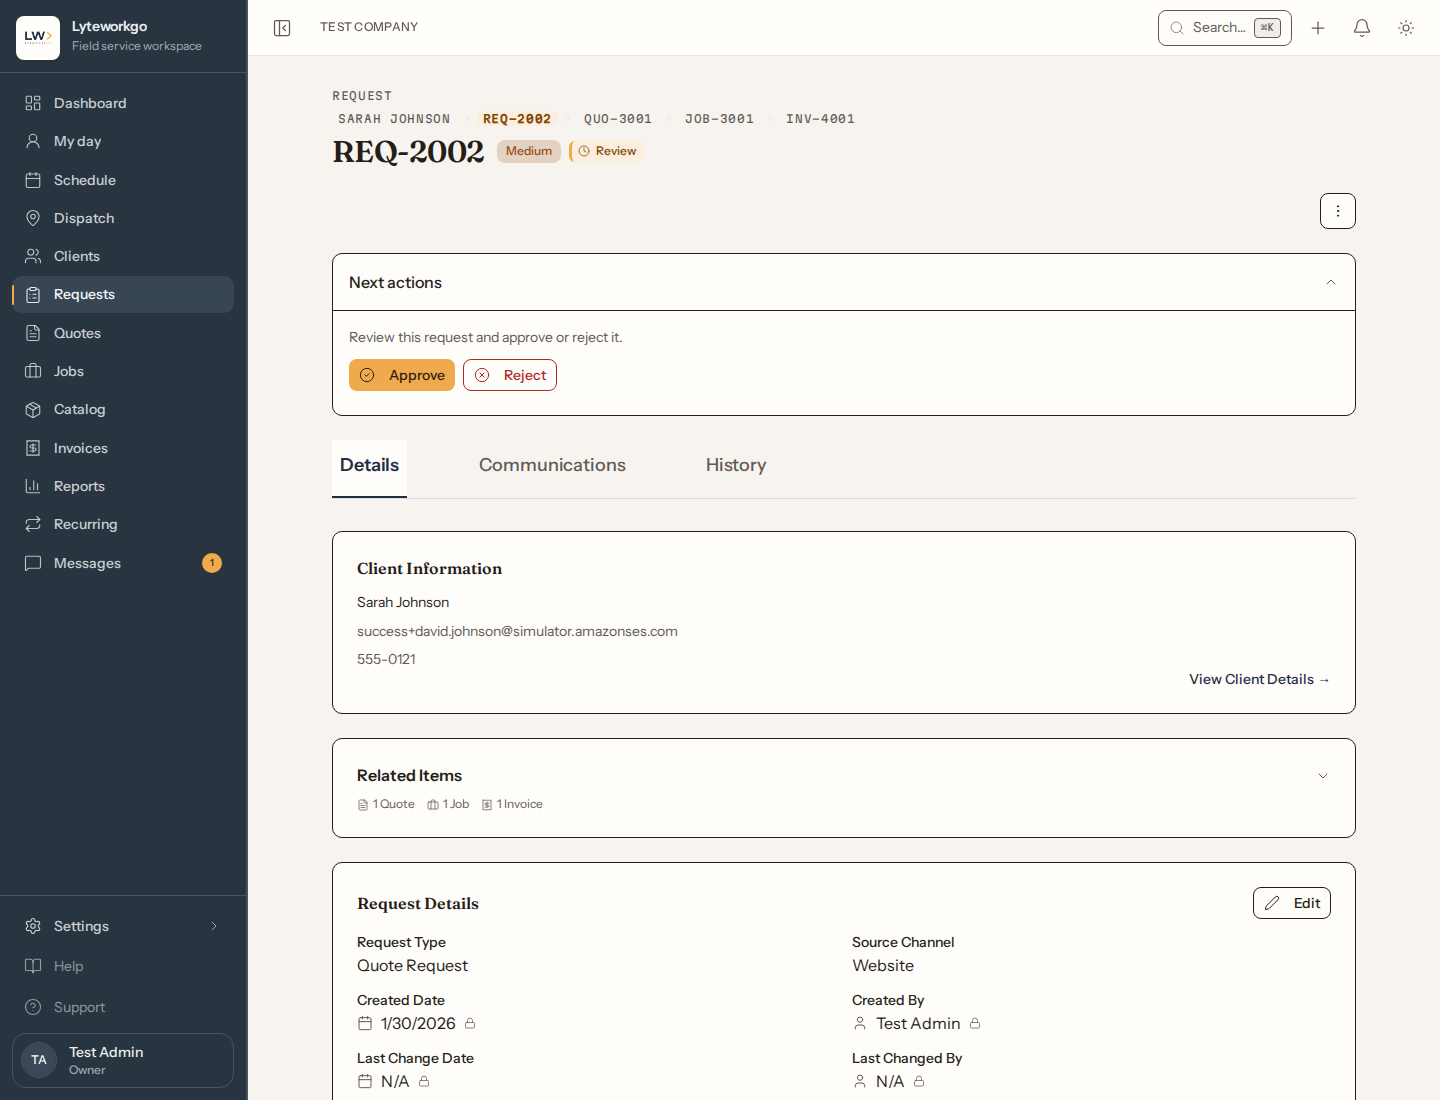1440x1100 pixels.
Task: Click the Catalog box icon
Action: [x=33, y=409]
